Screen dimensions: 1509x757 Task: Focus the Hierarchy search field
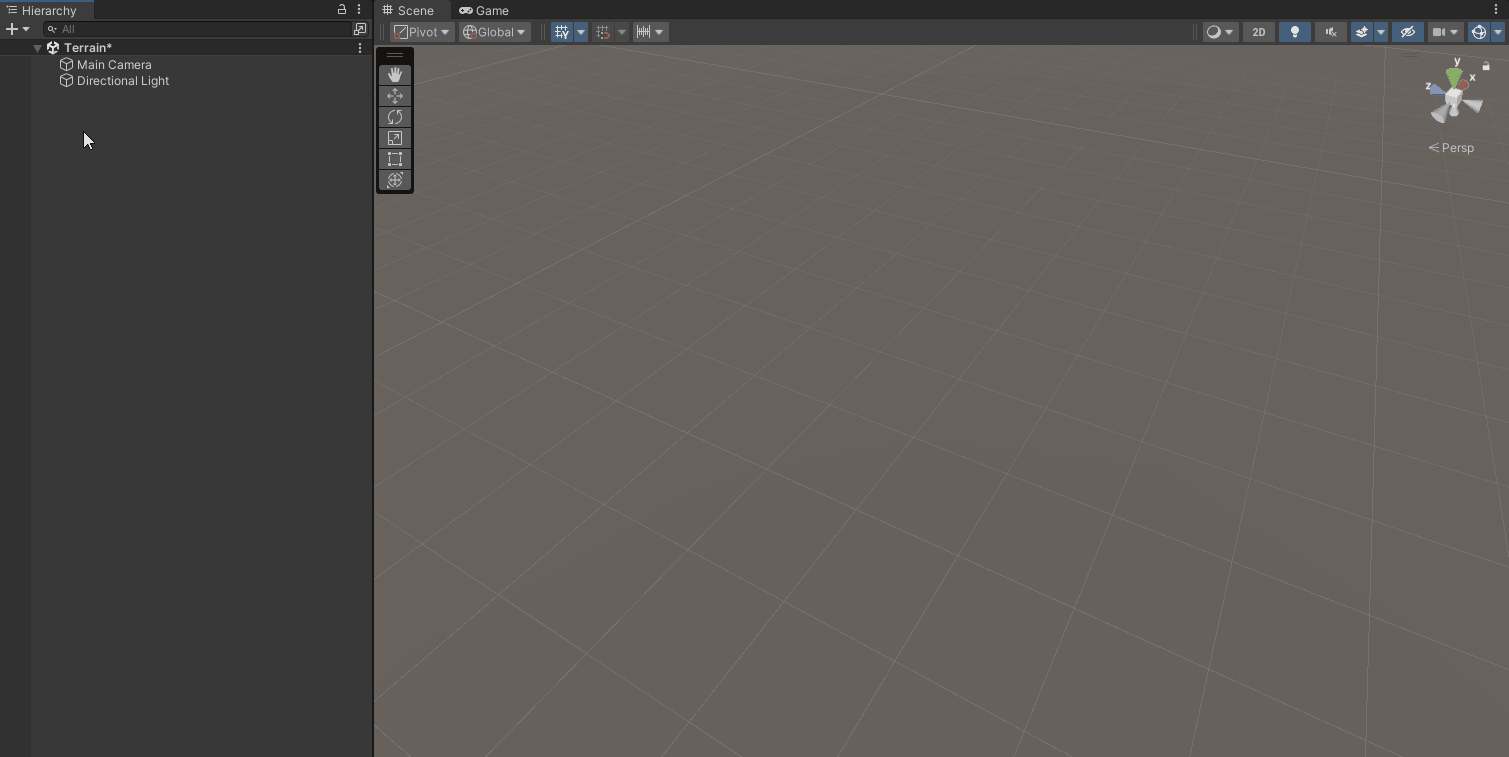[197, 29]
